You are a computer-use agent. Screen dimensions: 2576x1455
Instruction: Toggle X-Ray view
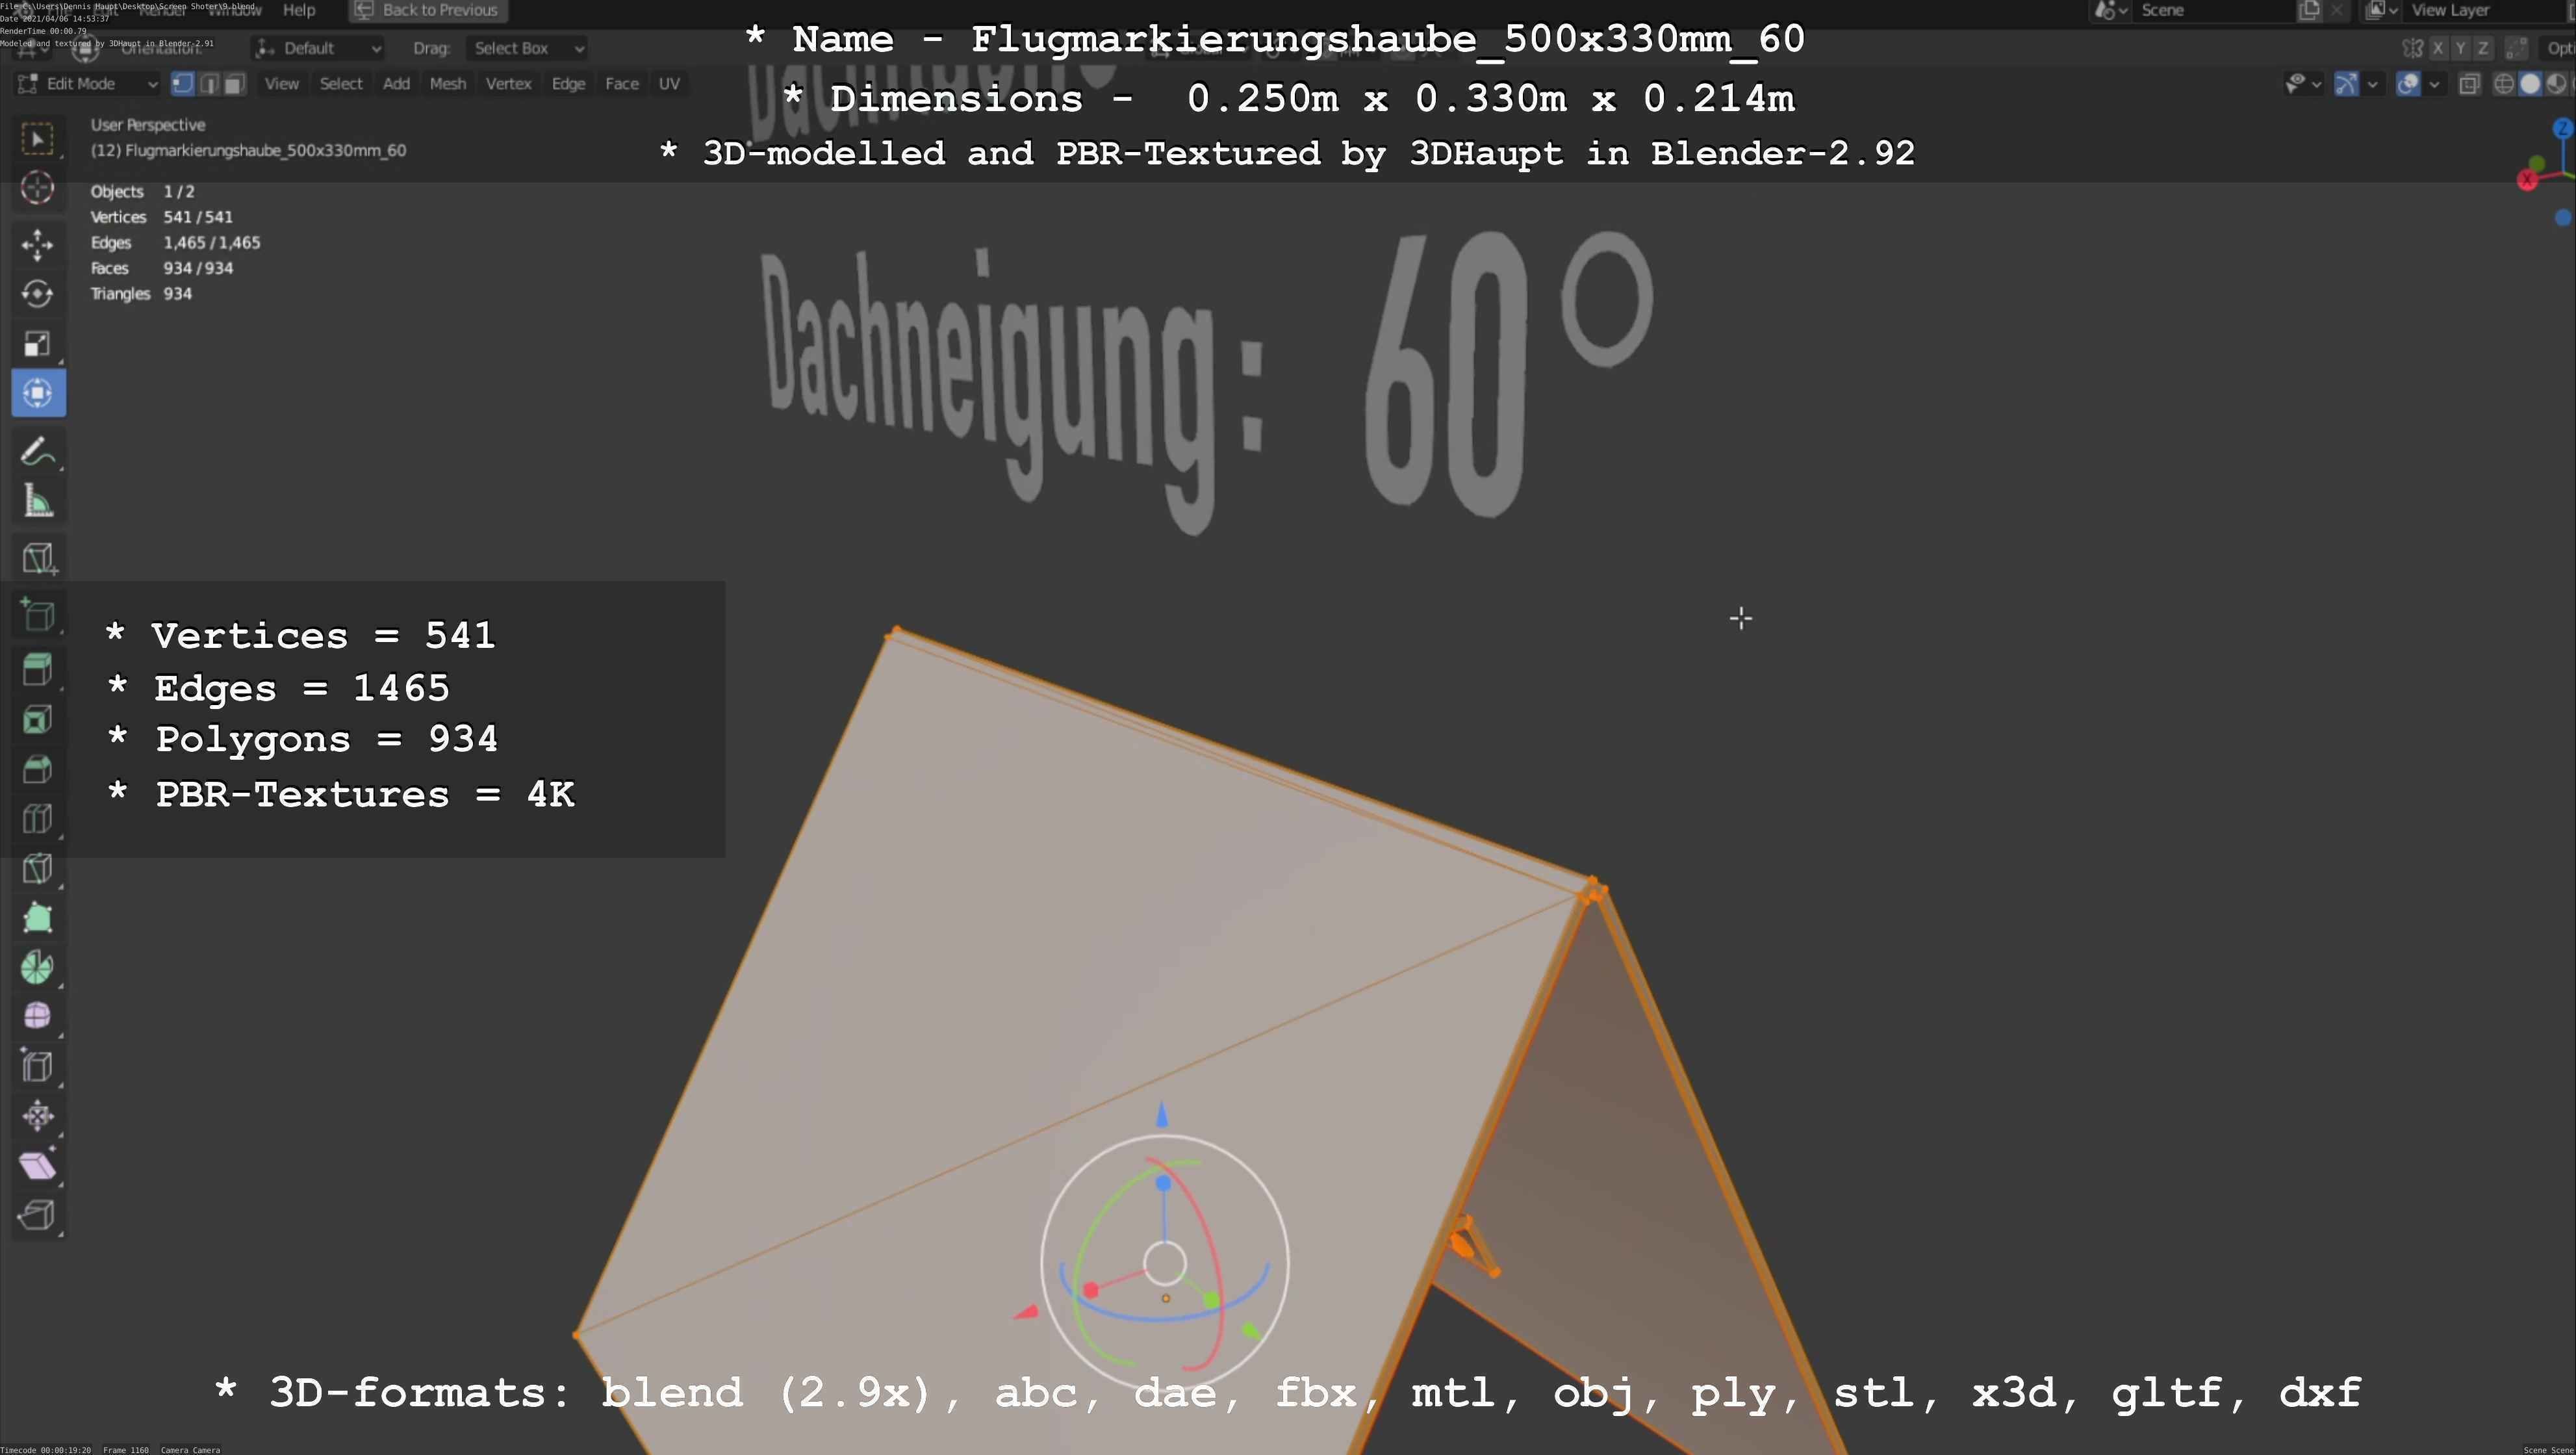click(x=2469, y=84)
